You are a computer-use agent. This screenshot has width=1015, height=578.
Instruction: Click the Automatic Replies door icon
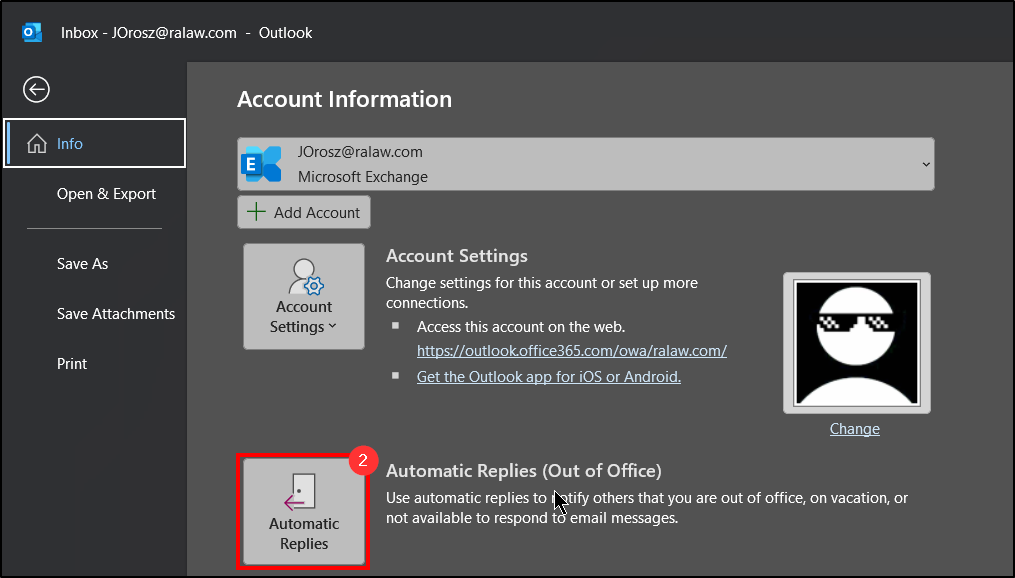coord(301,492)
